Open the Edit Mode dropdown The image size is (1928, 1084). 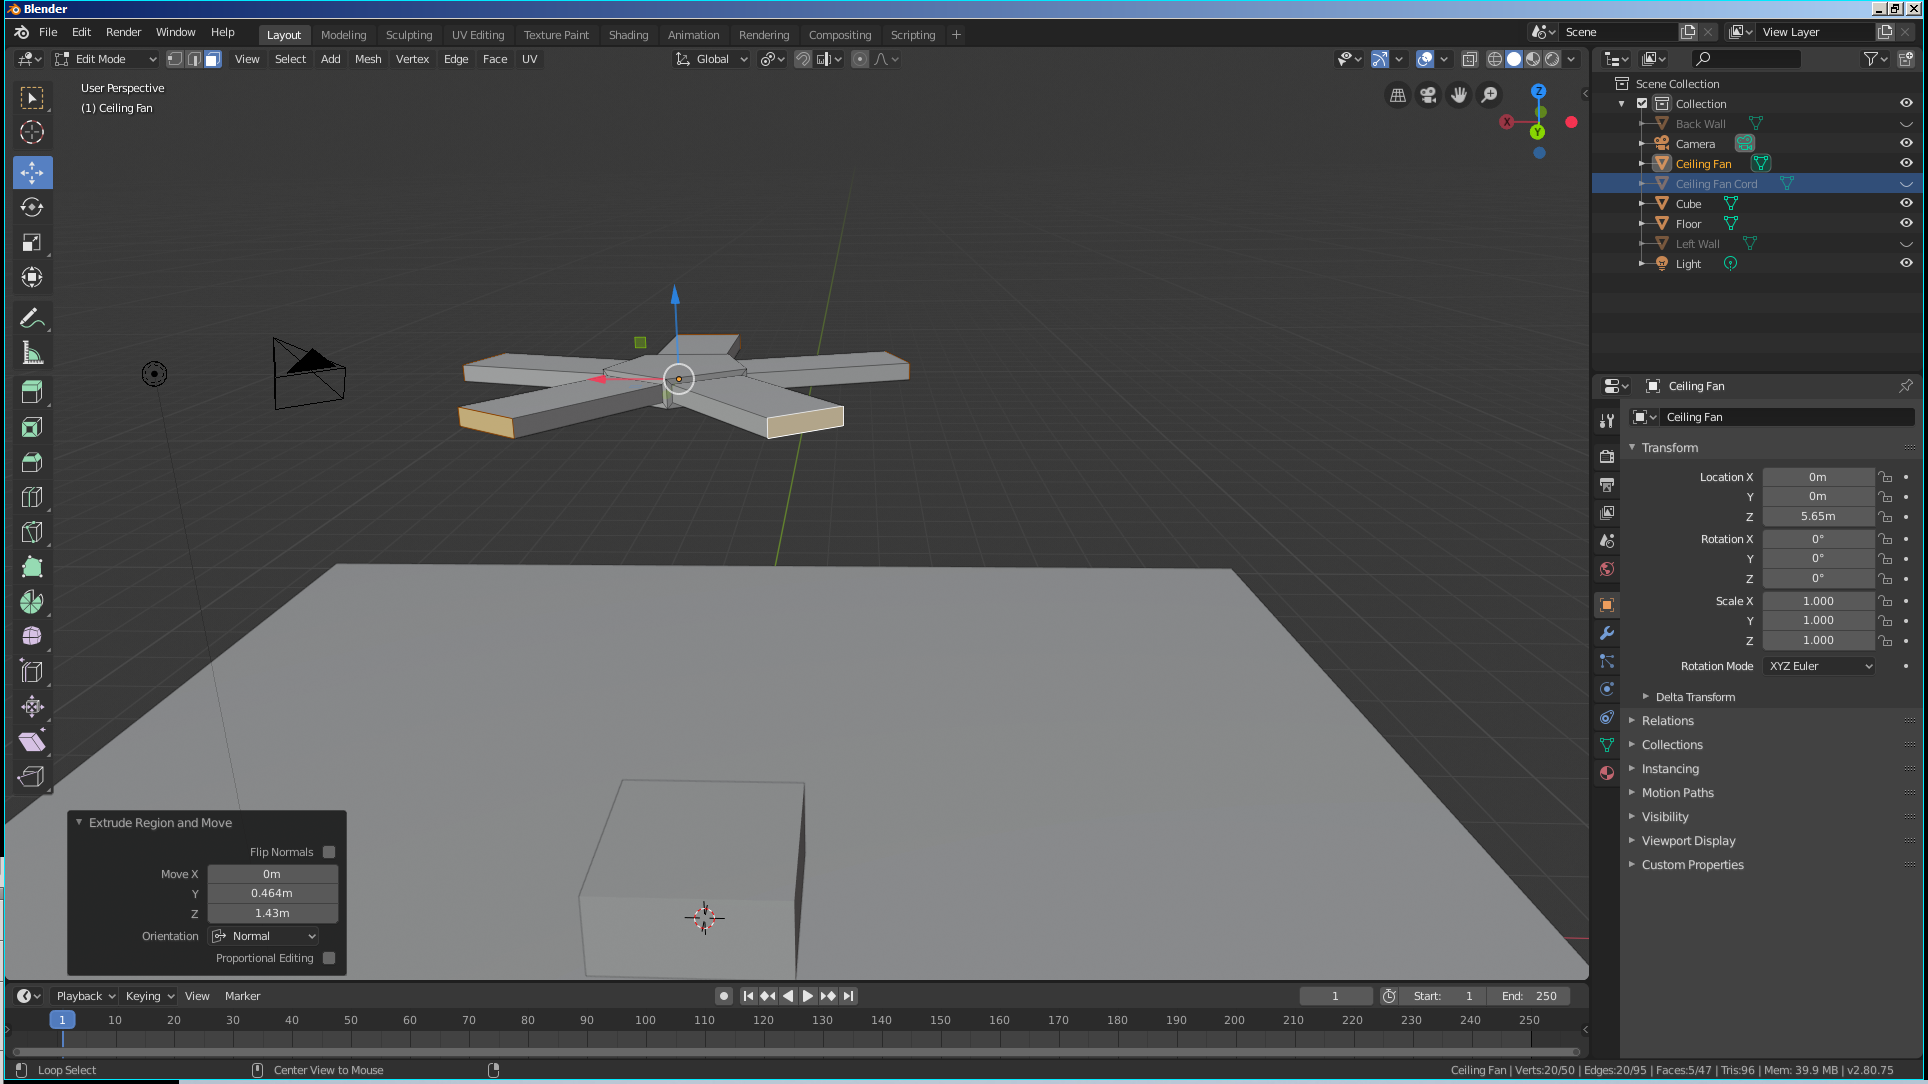106,59
